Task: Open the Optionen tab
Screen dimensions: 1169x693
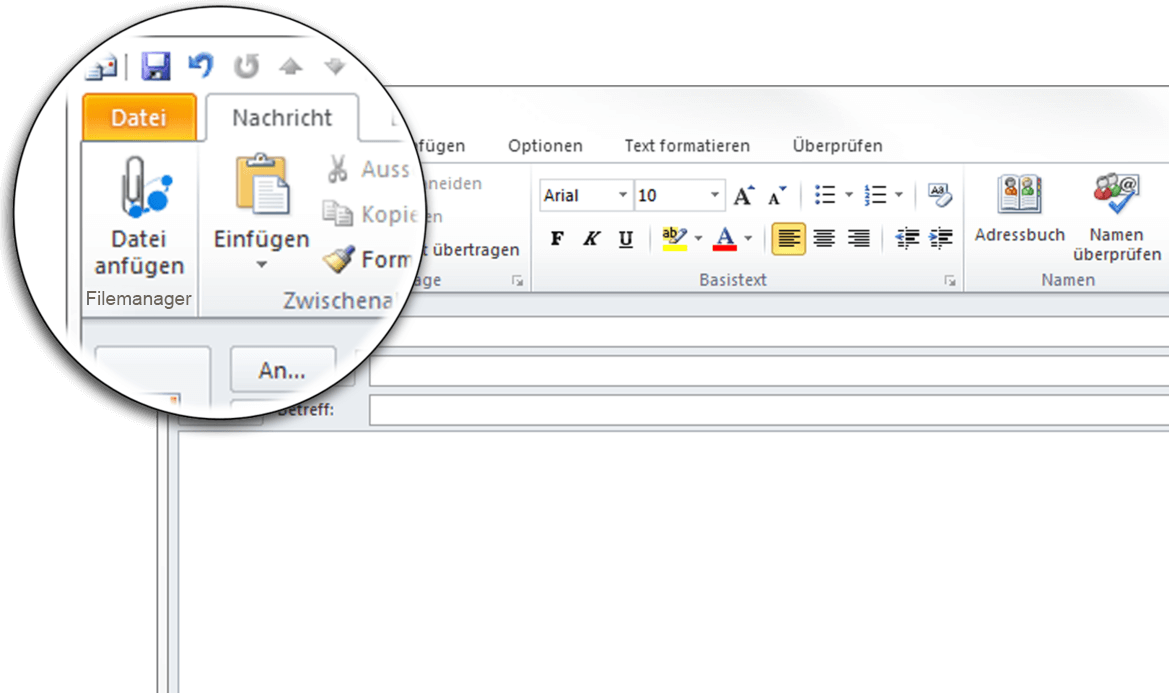Action: point(545,146)
